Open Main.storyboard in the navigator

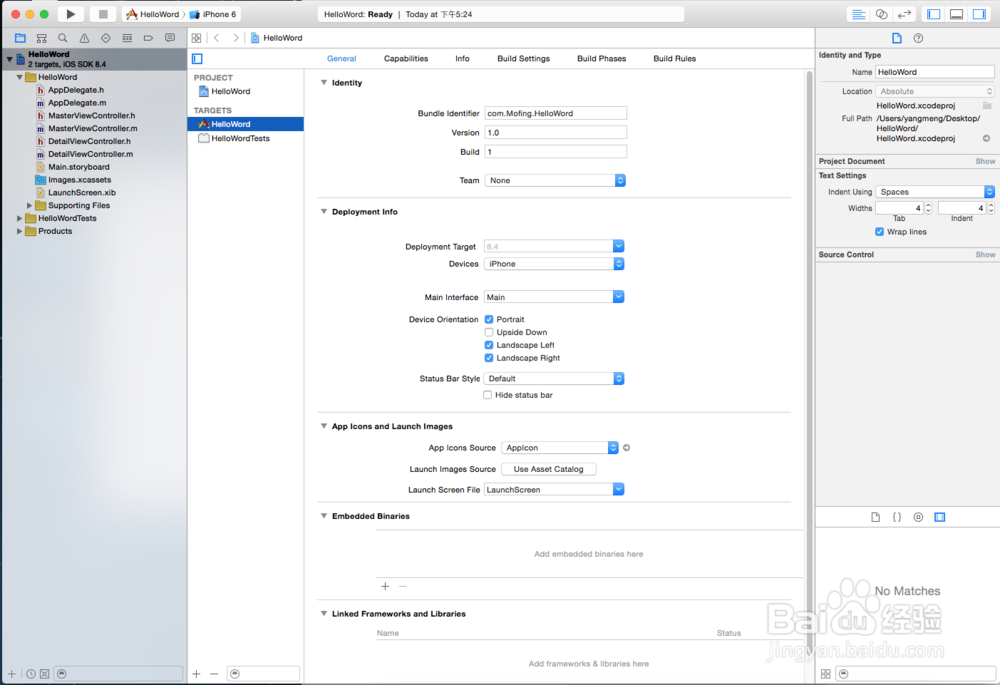[78, 167]
